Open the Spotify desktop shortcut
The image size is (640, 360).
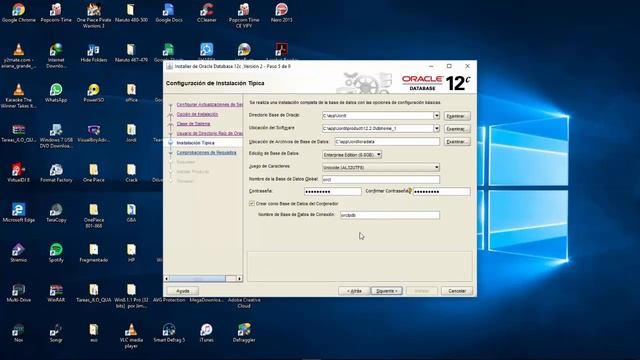pyautogui.click(x=56, y=252)
